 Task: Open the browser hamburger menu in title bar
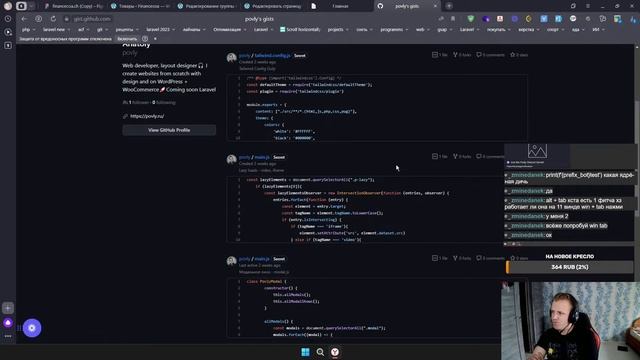click(588, 6)
